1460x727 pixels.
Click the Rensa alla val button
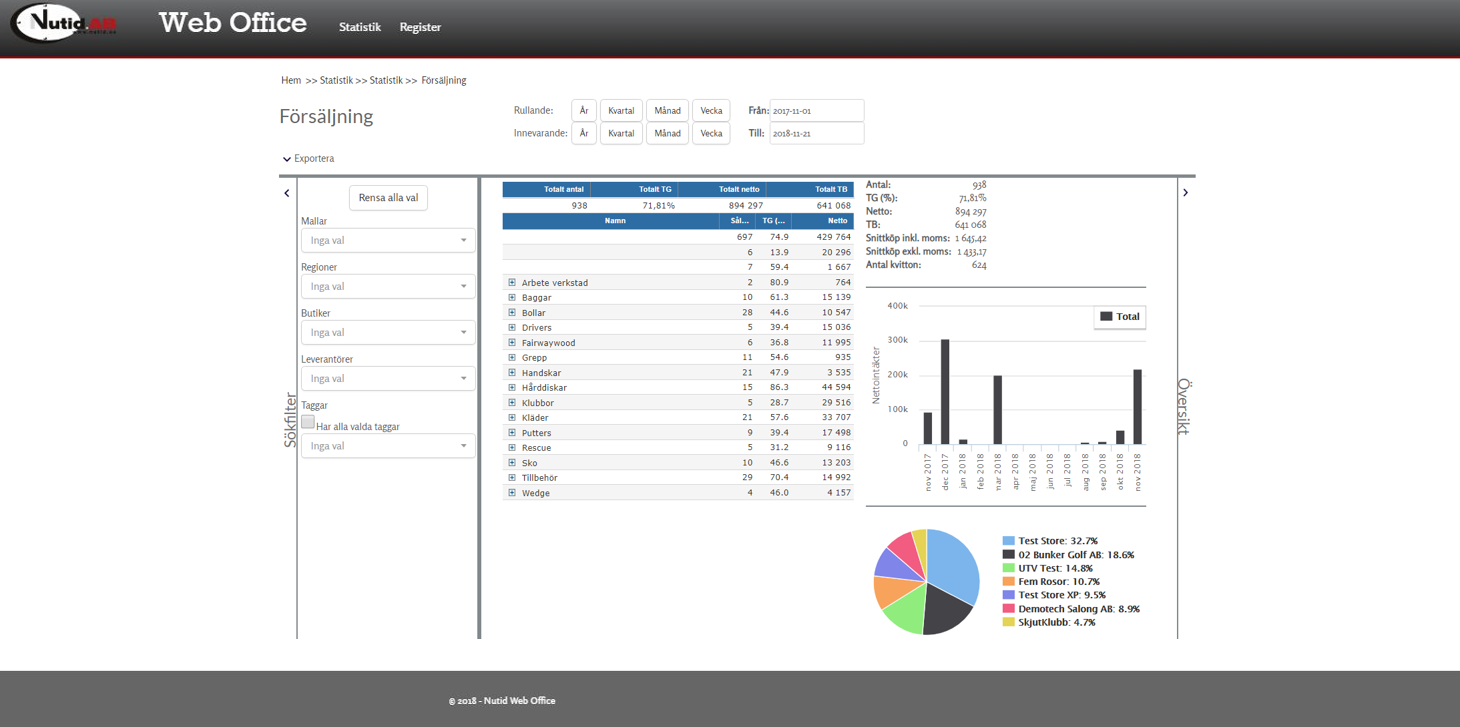click(x=388, y=198)
